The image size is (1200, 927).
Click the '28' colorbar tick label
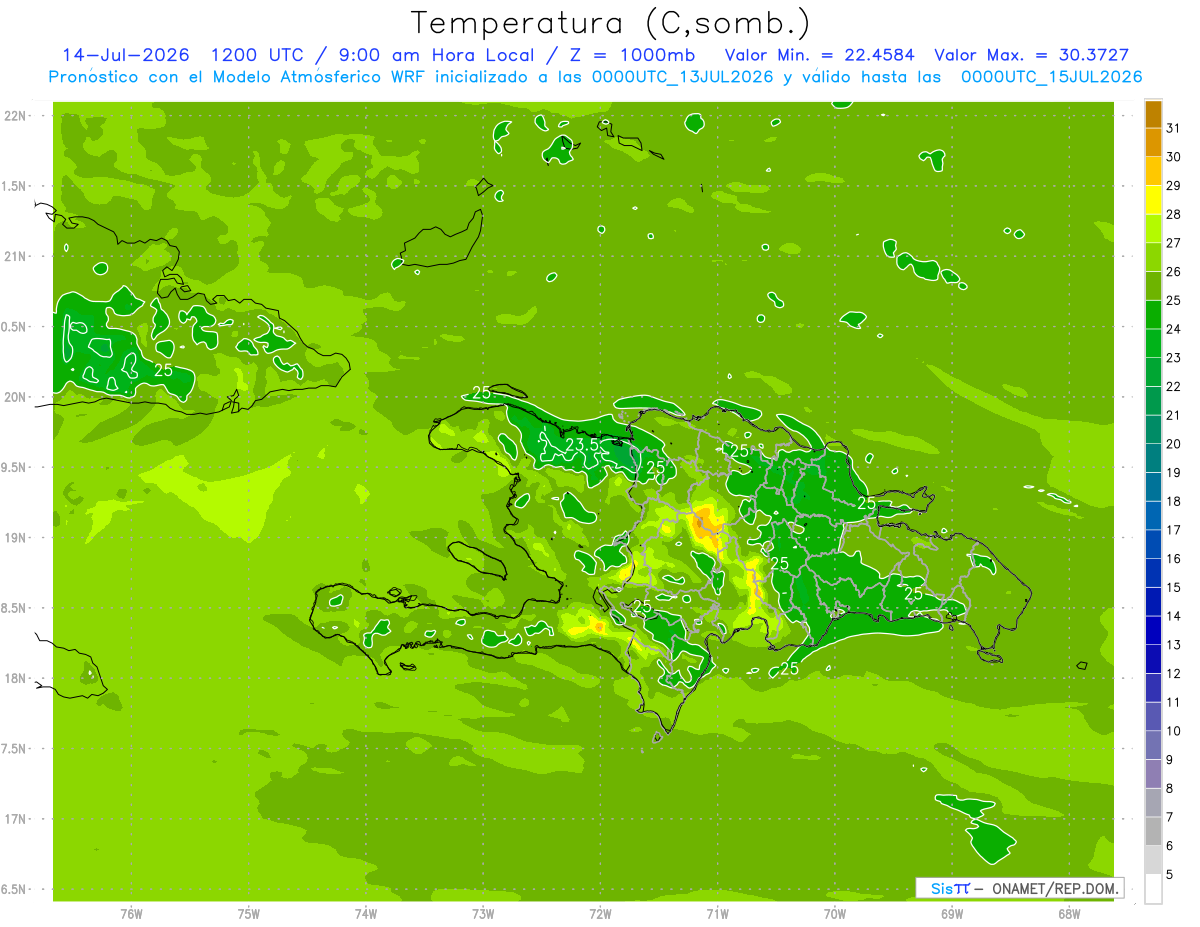click(x=1174, y=214)
